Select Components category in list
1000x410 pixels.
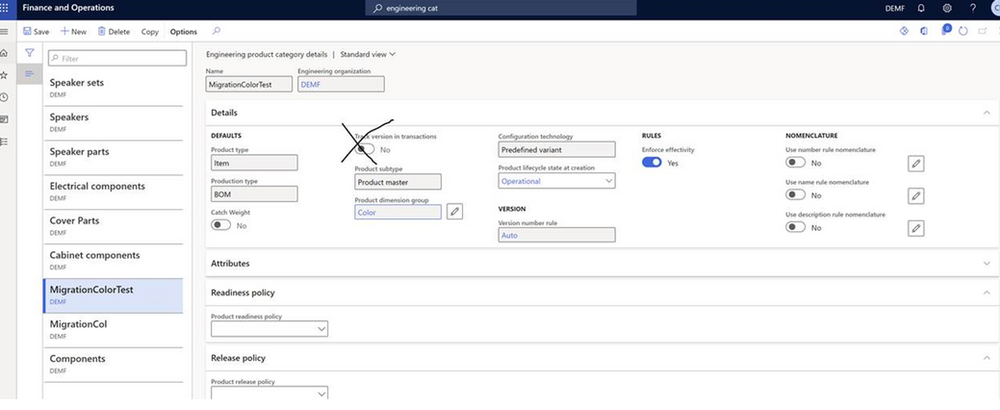coord(113,363)
